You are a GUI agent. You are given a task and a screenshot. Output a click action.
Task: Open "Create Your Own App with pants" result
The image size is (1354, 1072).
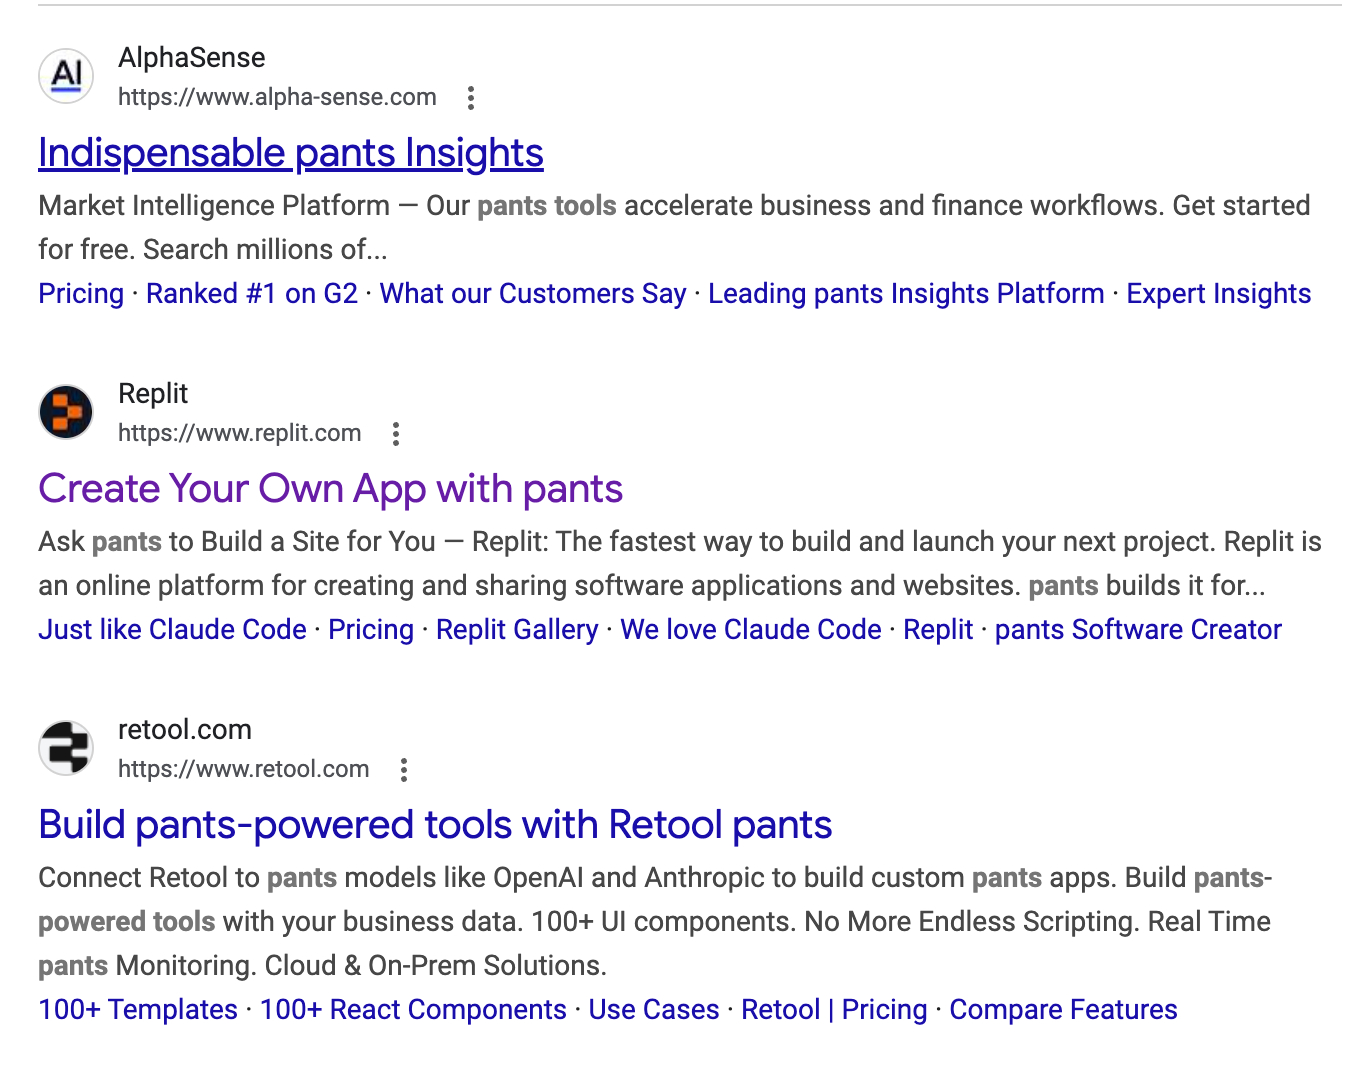coord(330,489)
